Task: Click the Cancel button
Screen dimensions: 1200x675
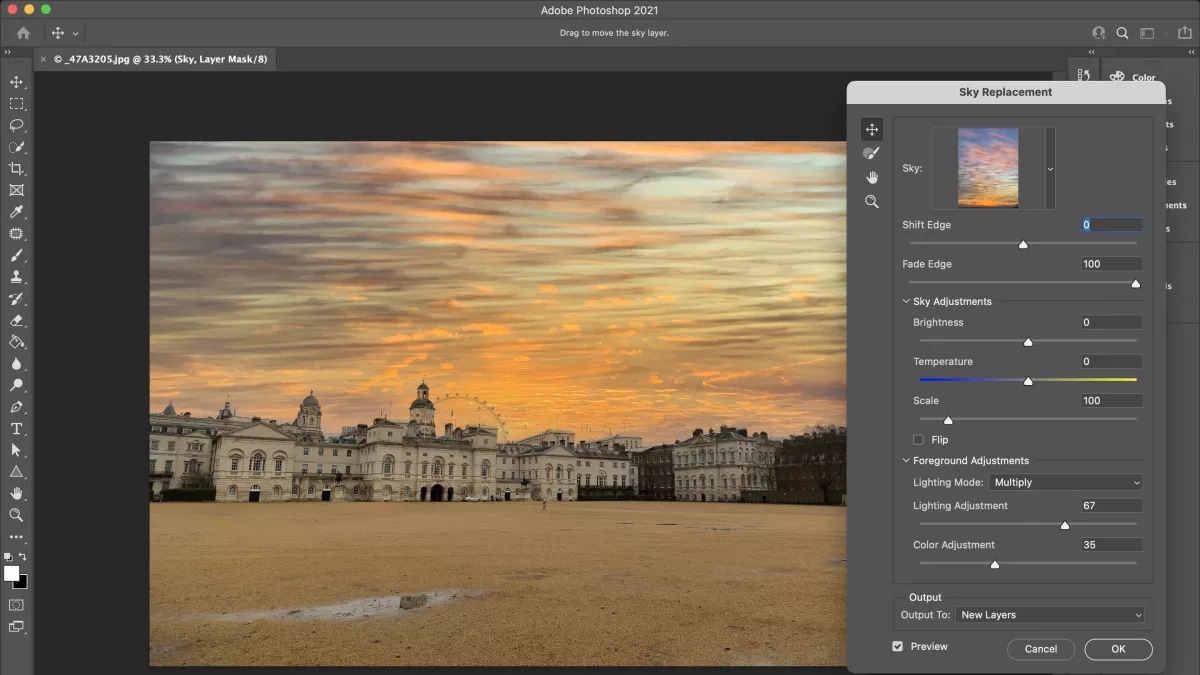Action: tap(1040, 649)
